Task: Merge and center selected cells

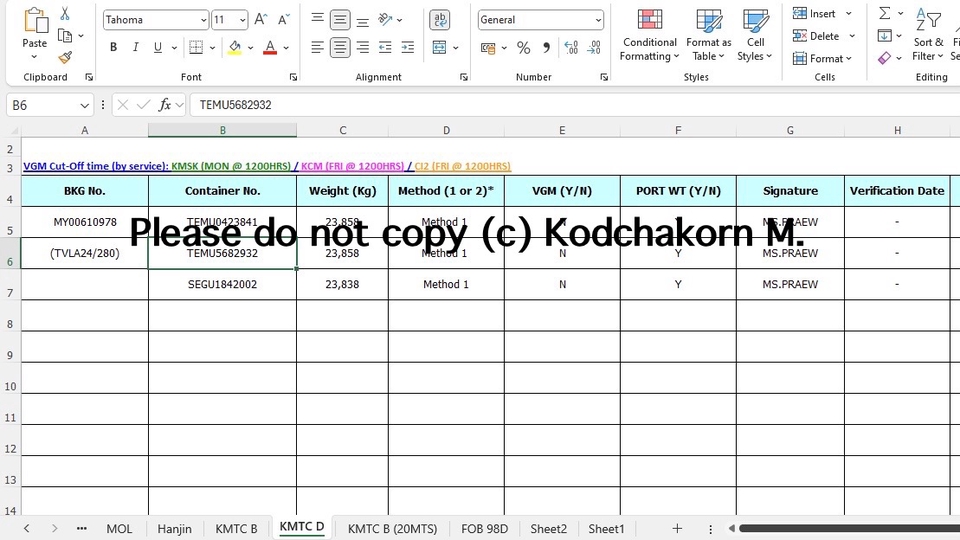Action: [x=440, y=47]
